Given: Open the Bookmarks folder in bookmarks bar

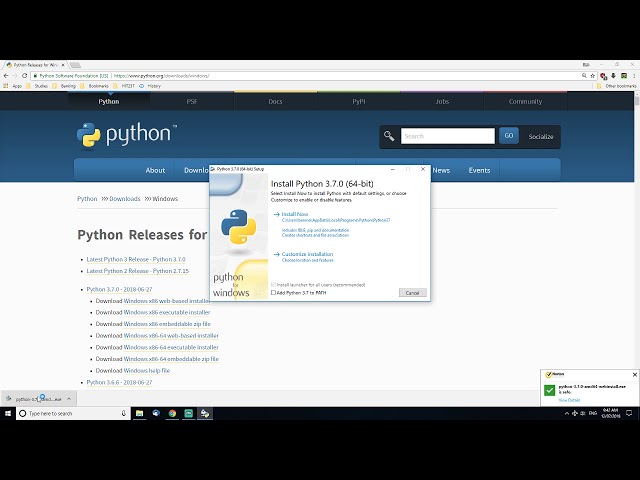Looking at the screenshot, I should (95, 86).
